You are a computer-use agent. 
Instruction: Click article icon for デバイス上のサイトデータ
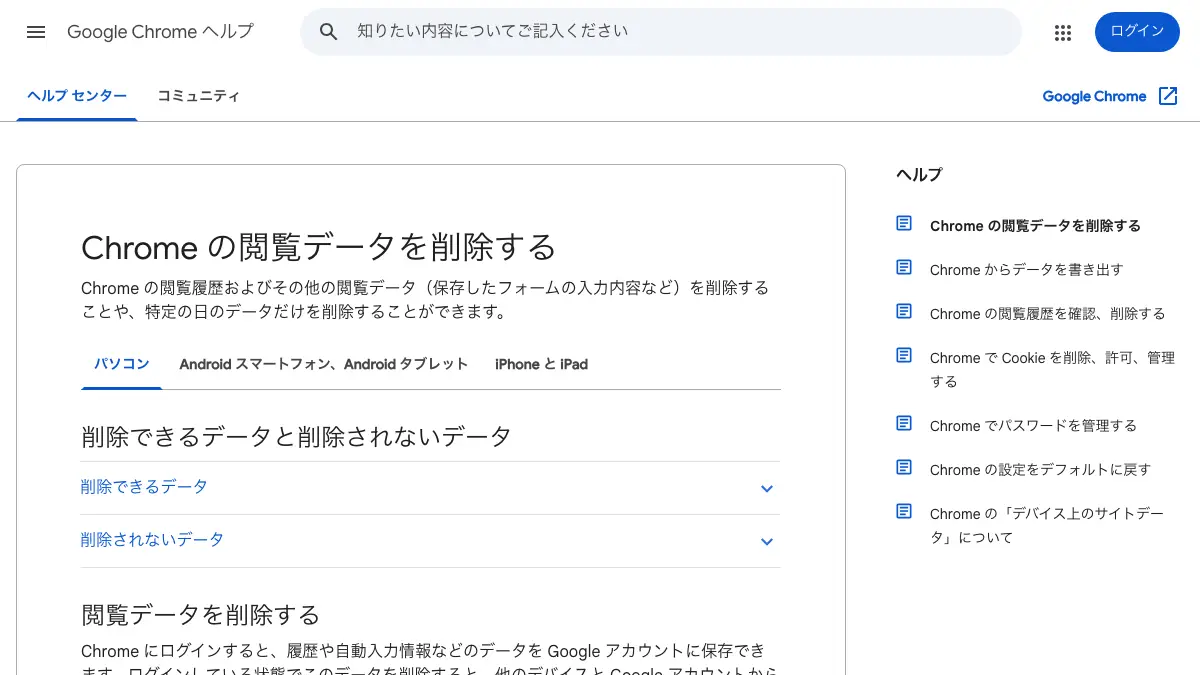click(x=904, y=512)
